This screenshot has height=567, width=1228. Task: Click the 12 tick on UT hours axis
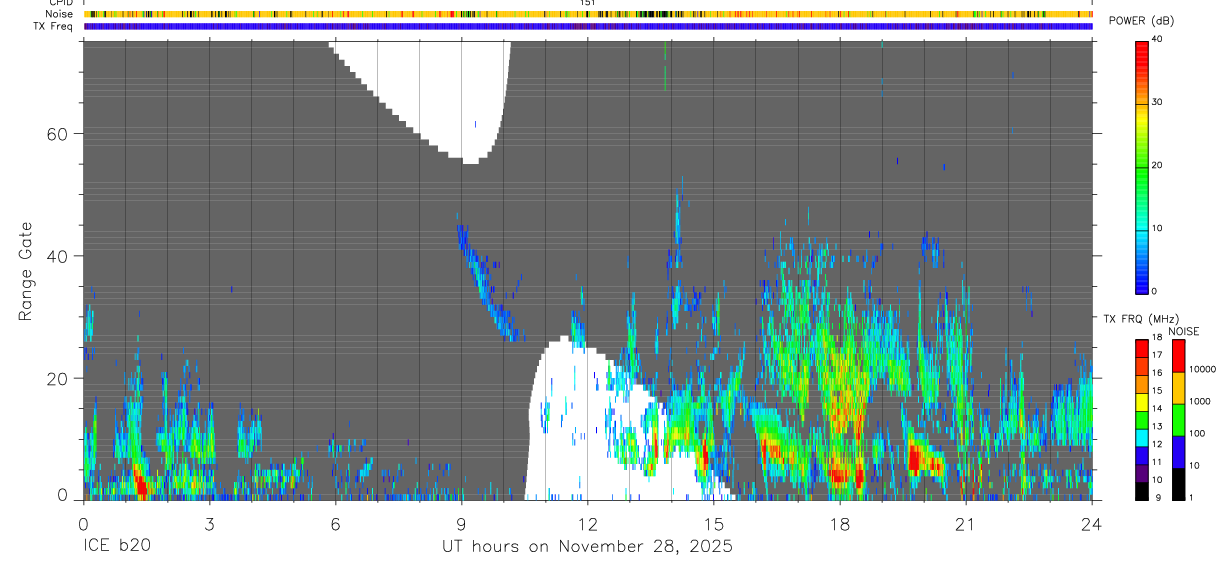coord(587,523)
